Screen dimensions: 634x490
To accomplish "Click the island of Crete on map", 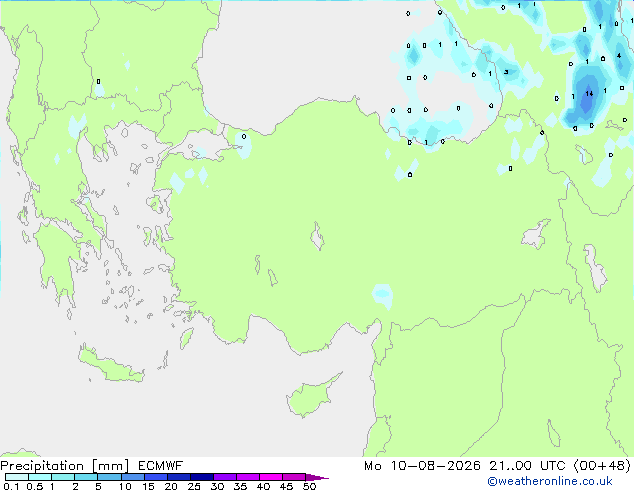I will tap(111, 366).
